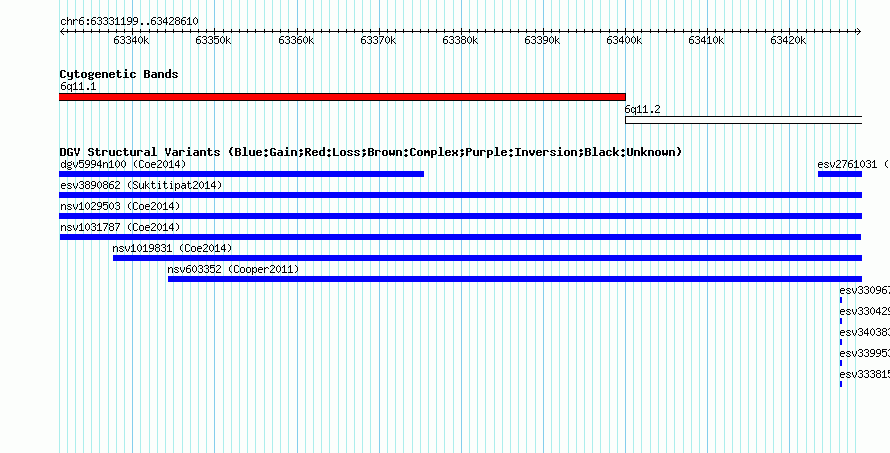Open the esv3890862 (Suktitipat2014) label

tap(141, 185)
